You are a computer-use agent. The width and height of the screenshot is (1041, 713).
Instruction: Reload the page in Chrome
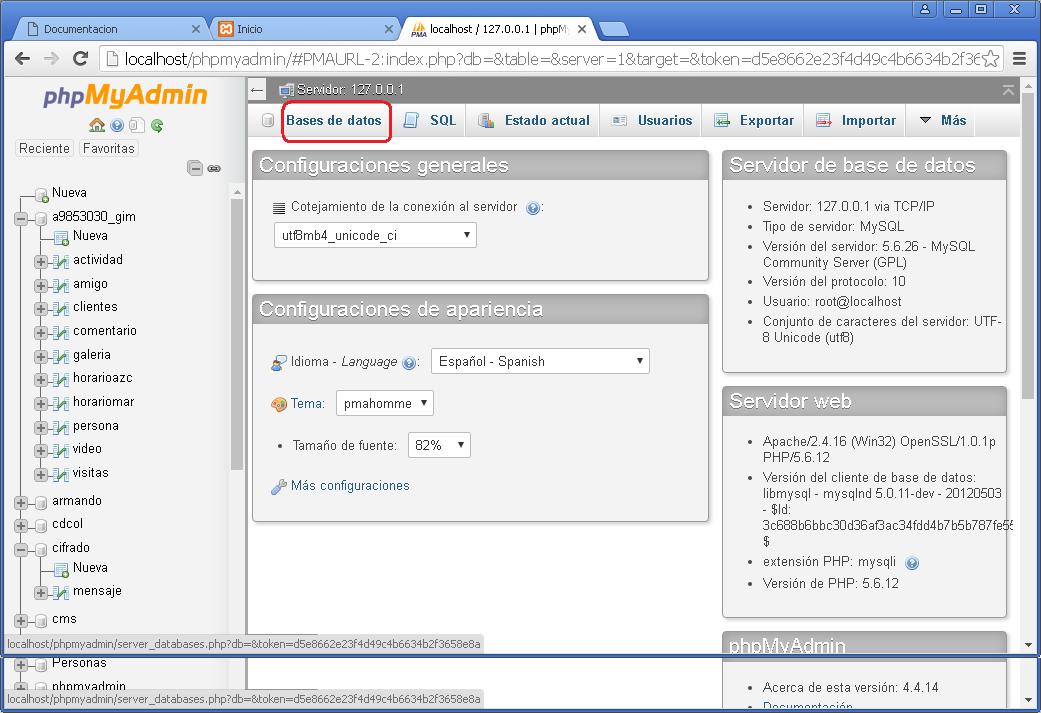click(80, 58)
